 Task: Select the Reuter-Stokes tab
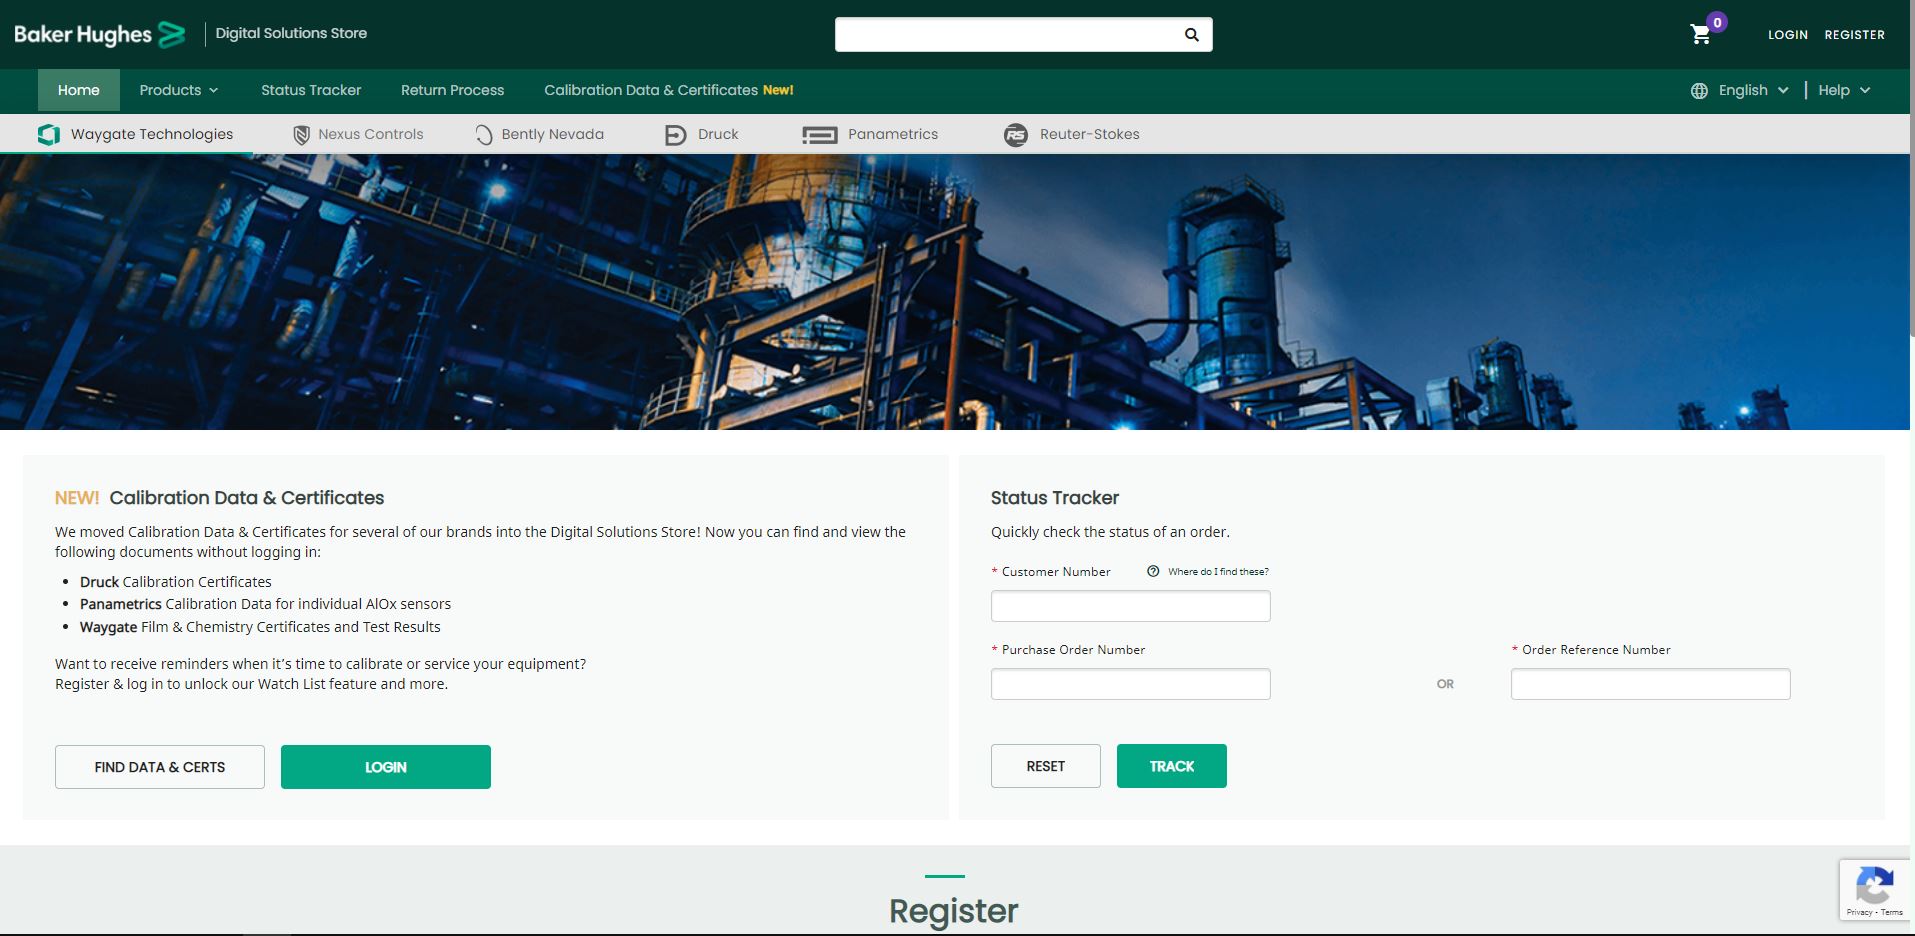[x=1072, y=134]
